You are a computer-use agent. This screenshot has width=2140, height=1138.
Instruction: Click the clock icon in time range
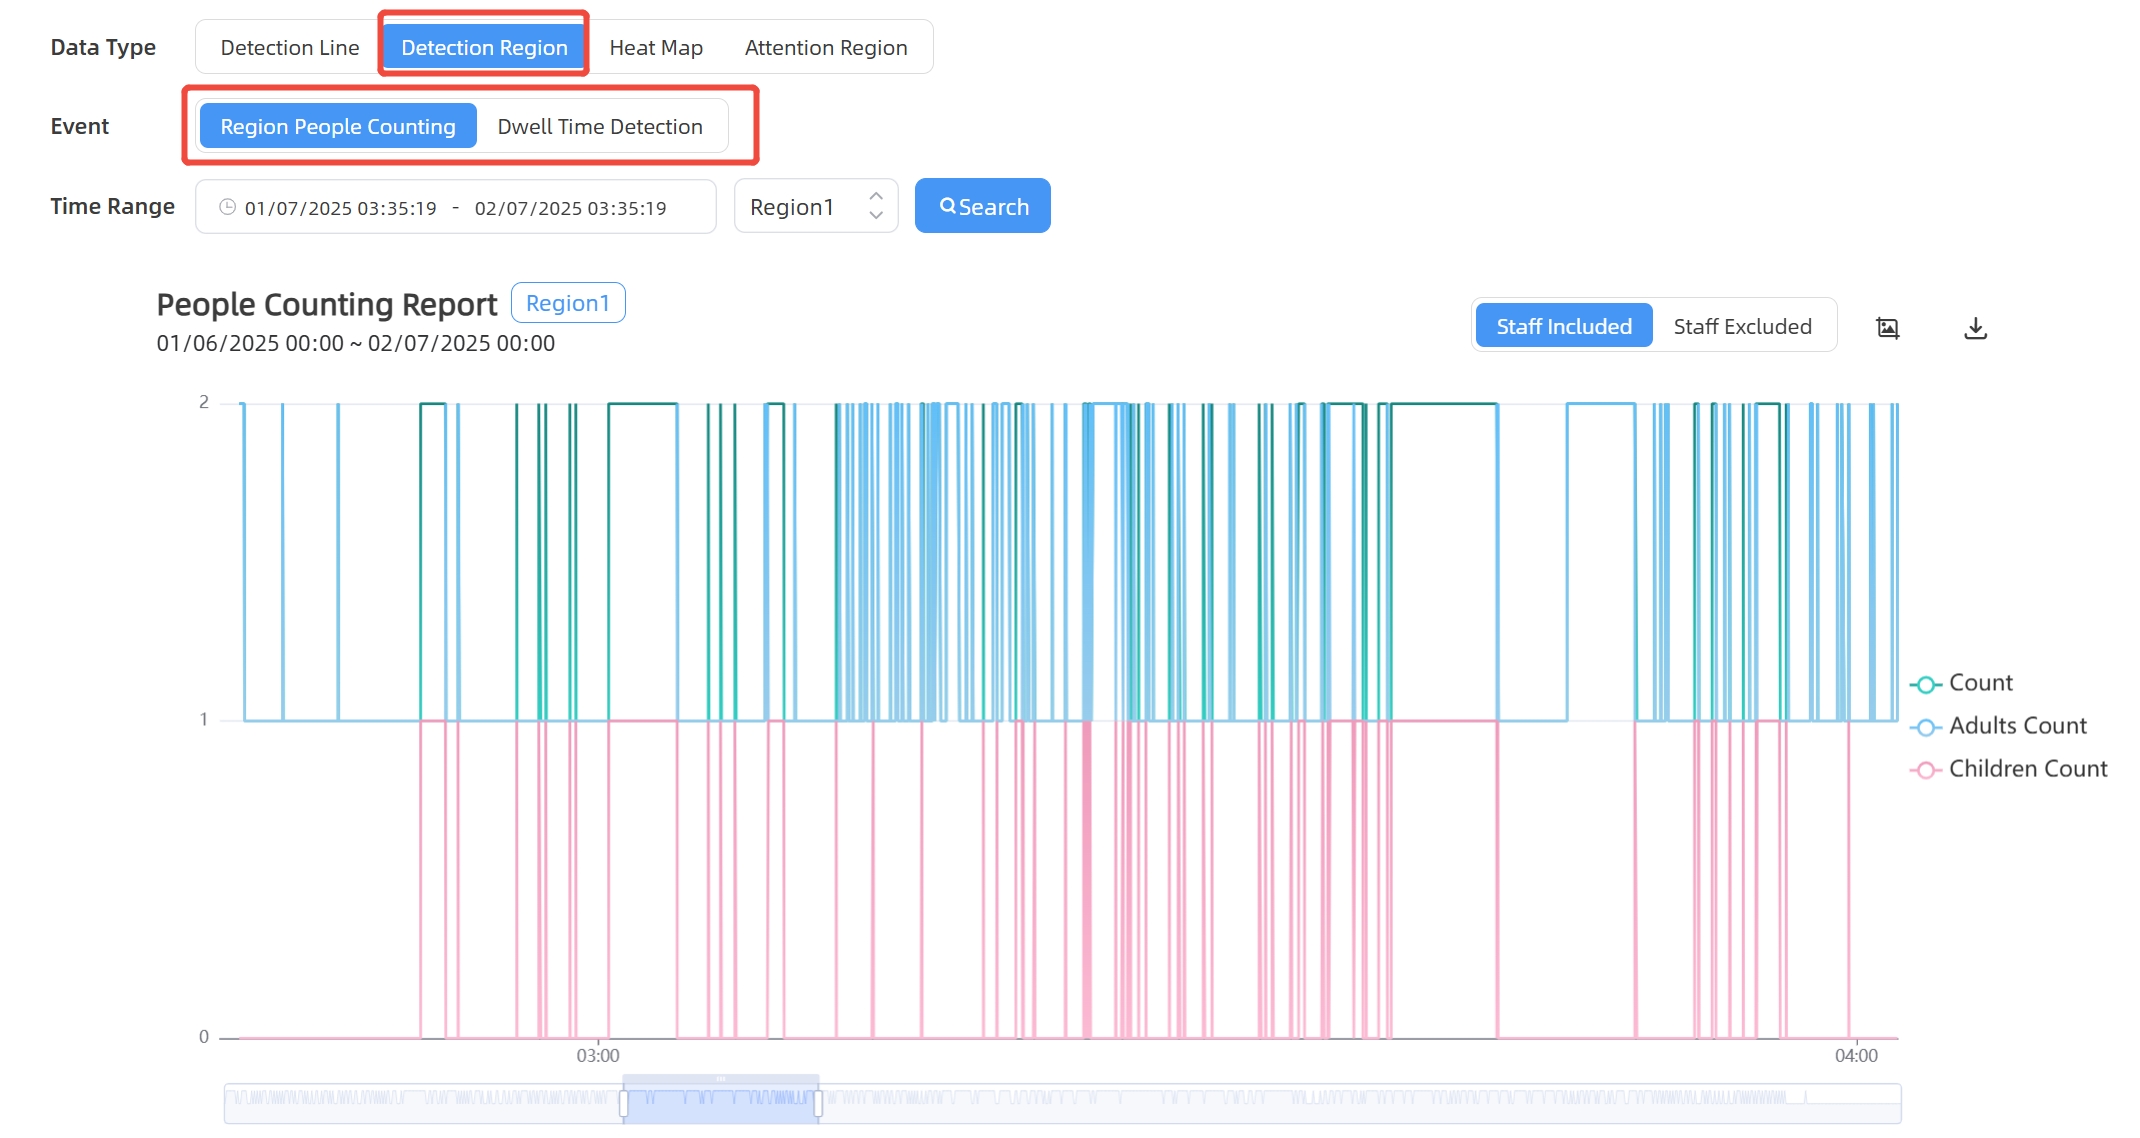228,207
